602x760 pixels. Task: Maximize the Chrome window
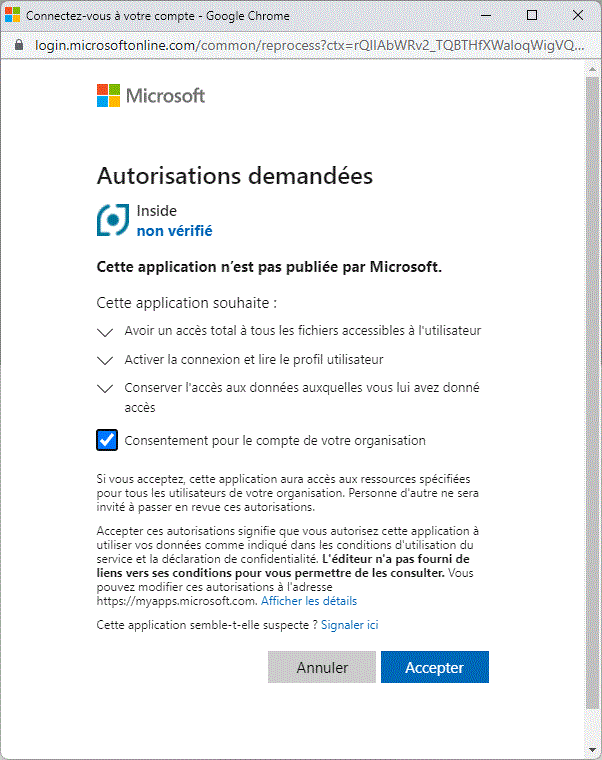click(x=532, y=16)
